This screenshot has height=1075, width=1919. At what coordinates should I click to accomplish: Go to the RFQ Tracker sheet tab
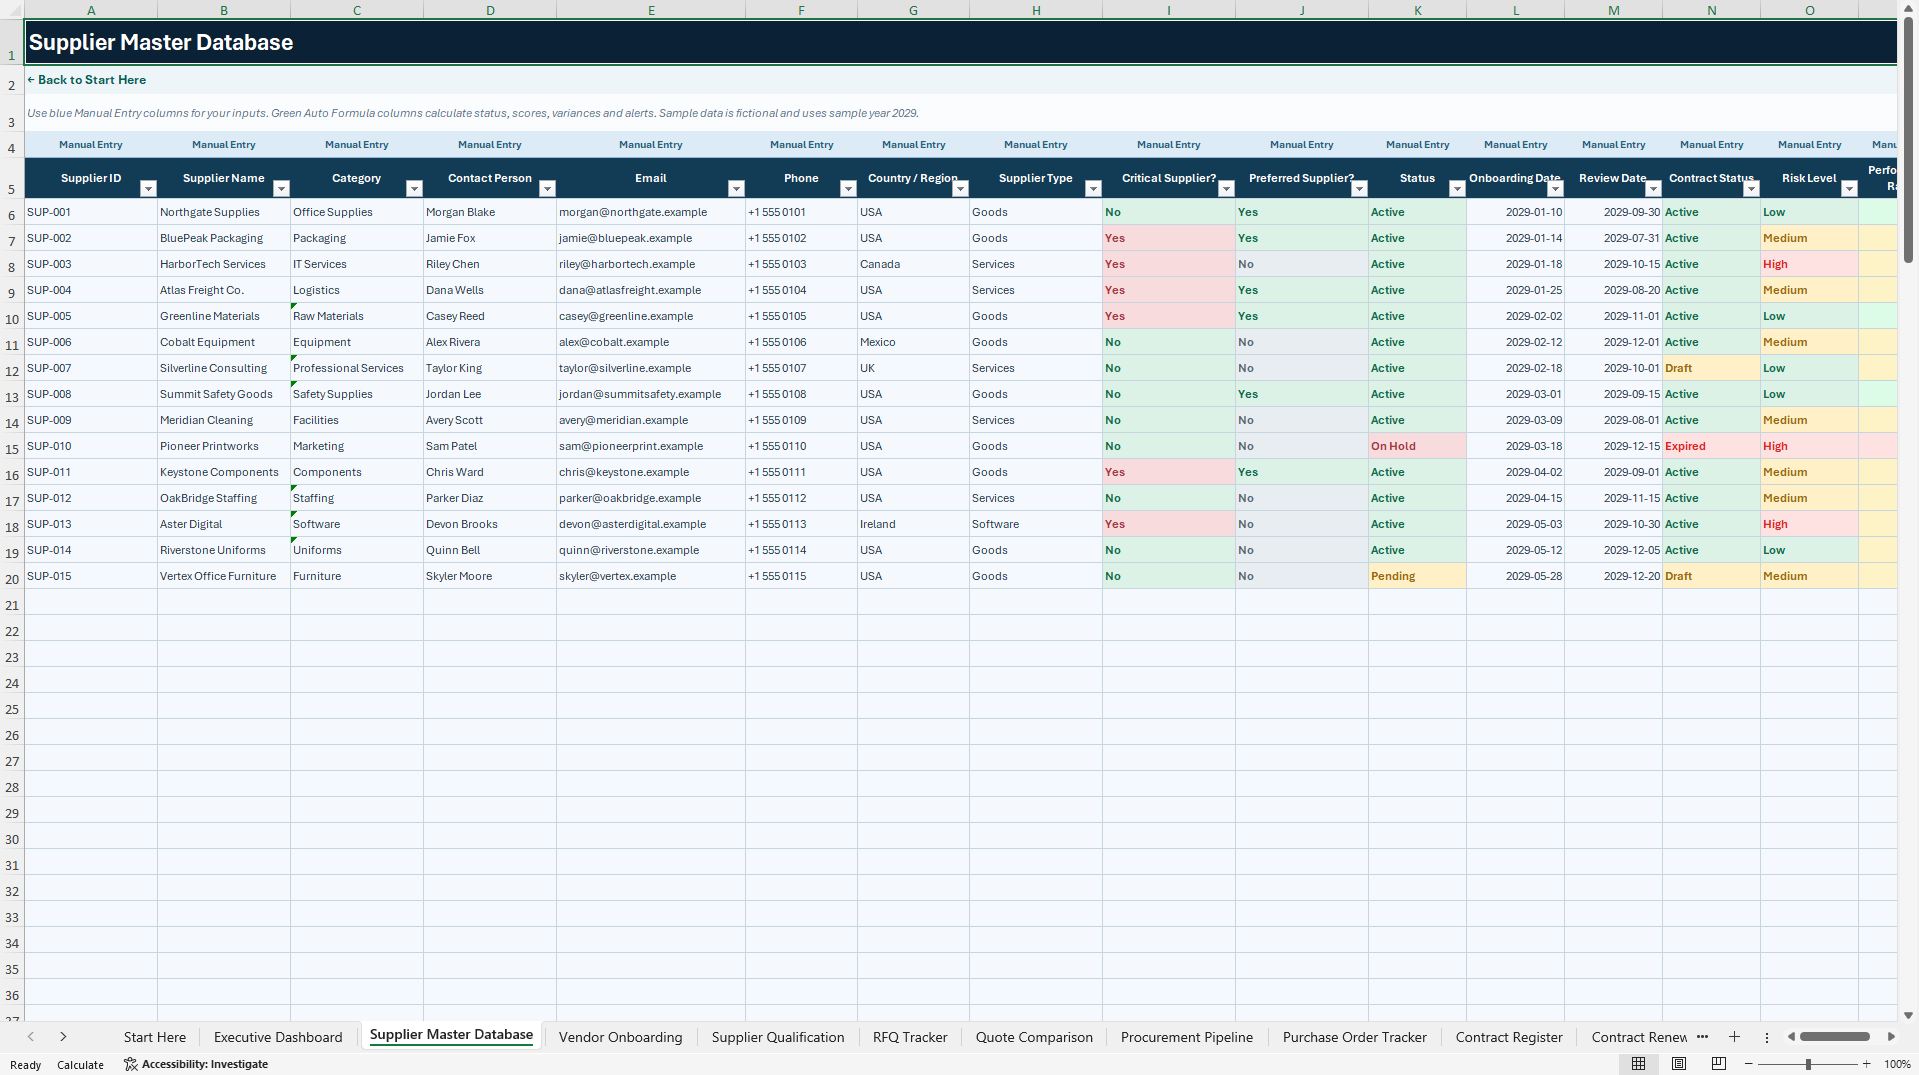[910, 1037]
